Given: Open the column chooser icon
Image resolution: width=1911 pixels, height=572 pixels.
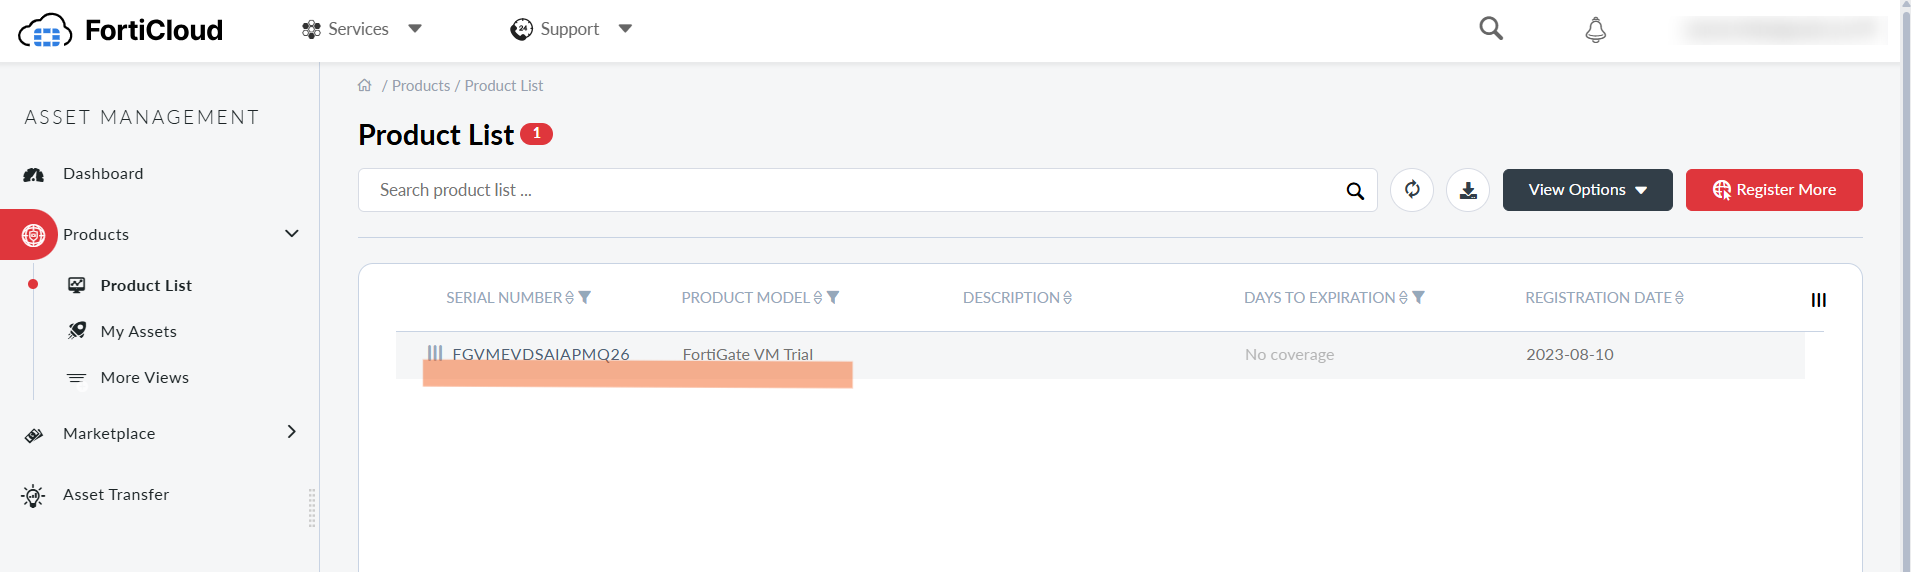Looking at the screenshot, I should [1819, 300].
